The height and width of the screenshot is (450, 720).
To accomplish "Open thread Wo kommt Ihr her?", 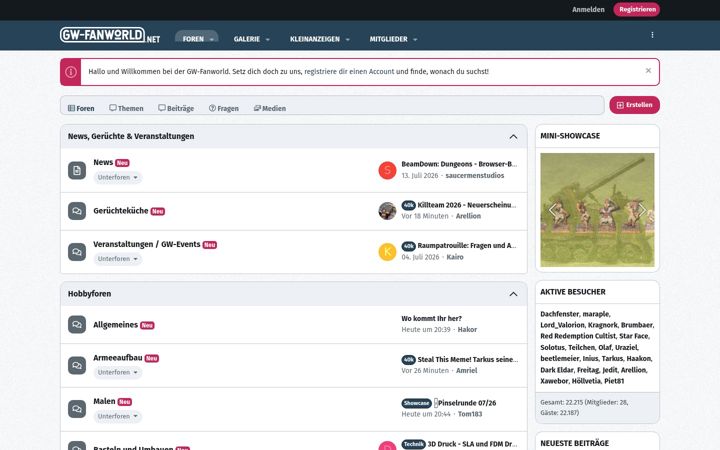I will 431,318.
